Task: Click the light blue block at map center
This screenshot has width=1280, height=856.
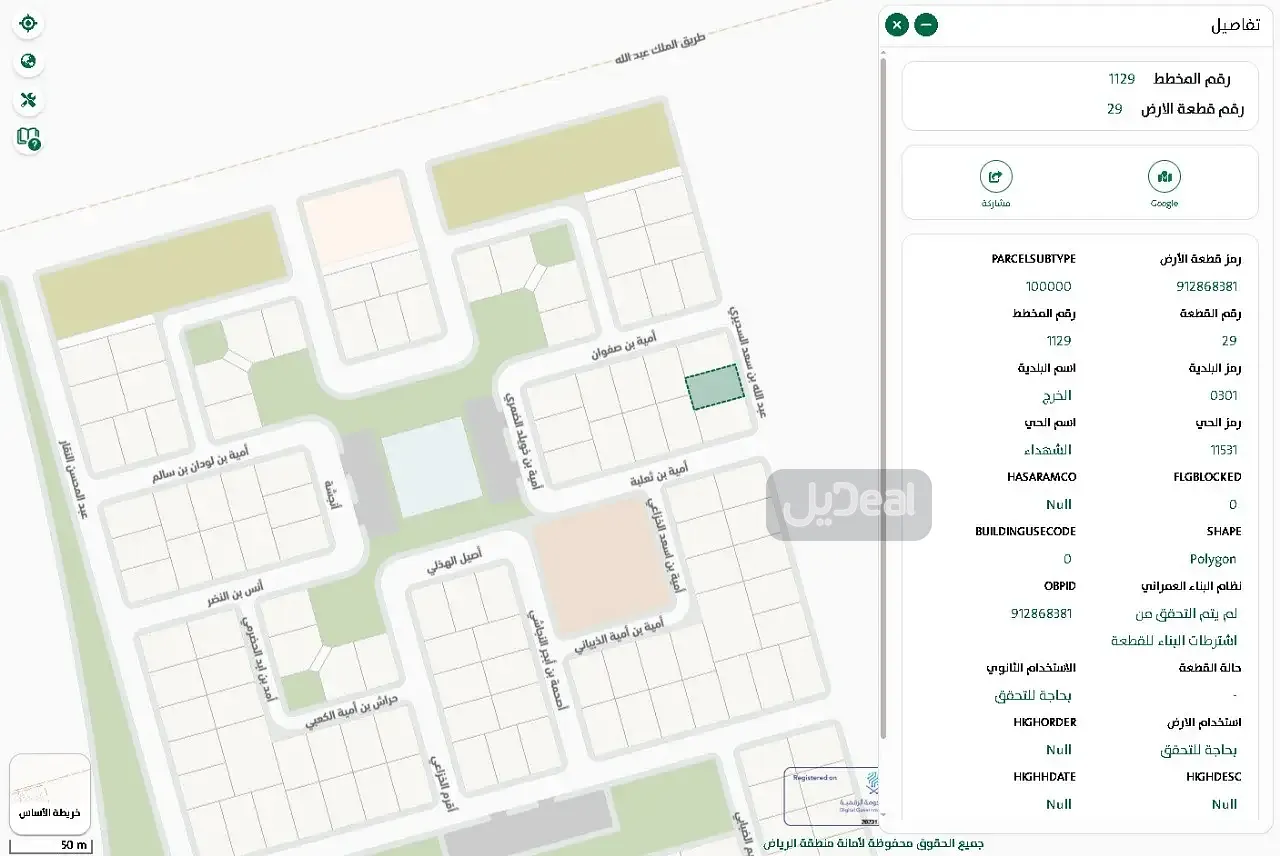Action: (x=432, y=467)
